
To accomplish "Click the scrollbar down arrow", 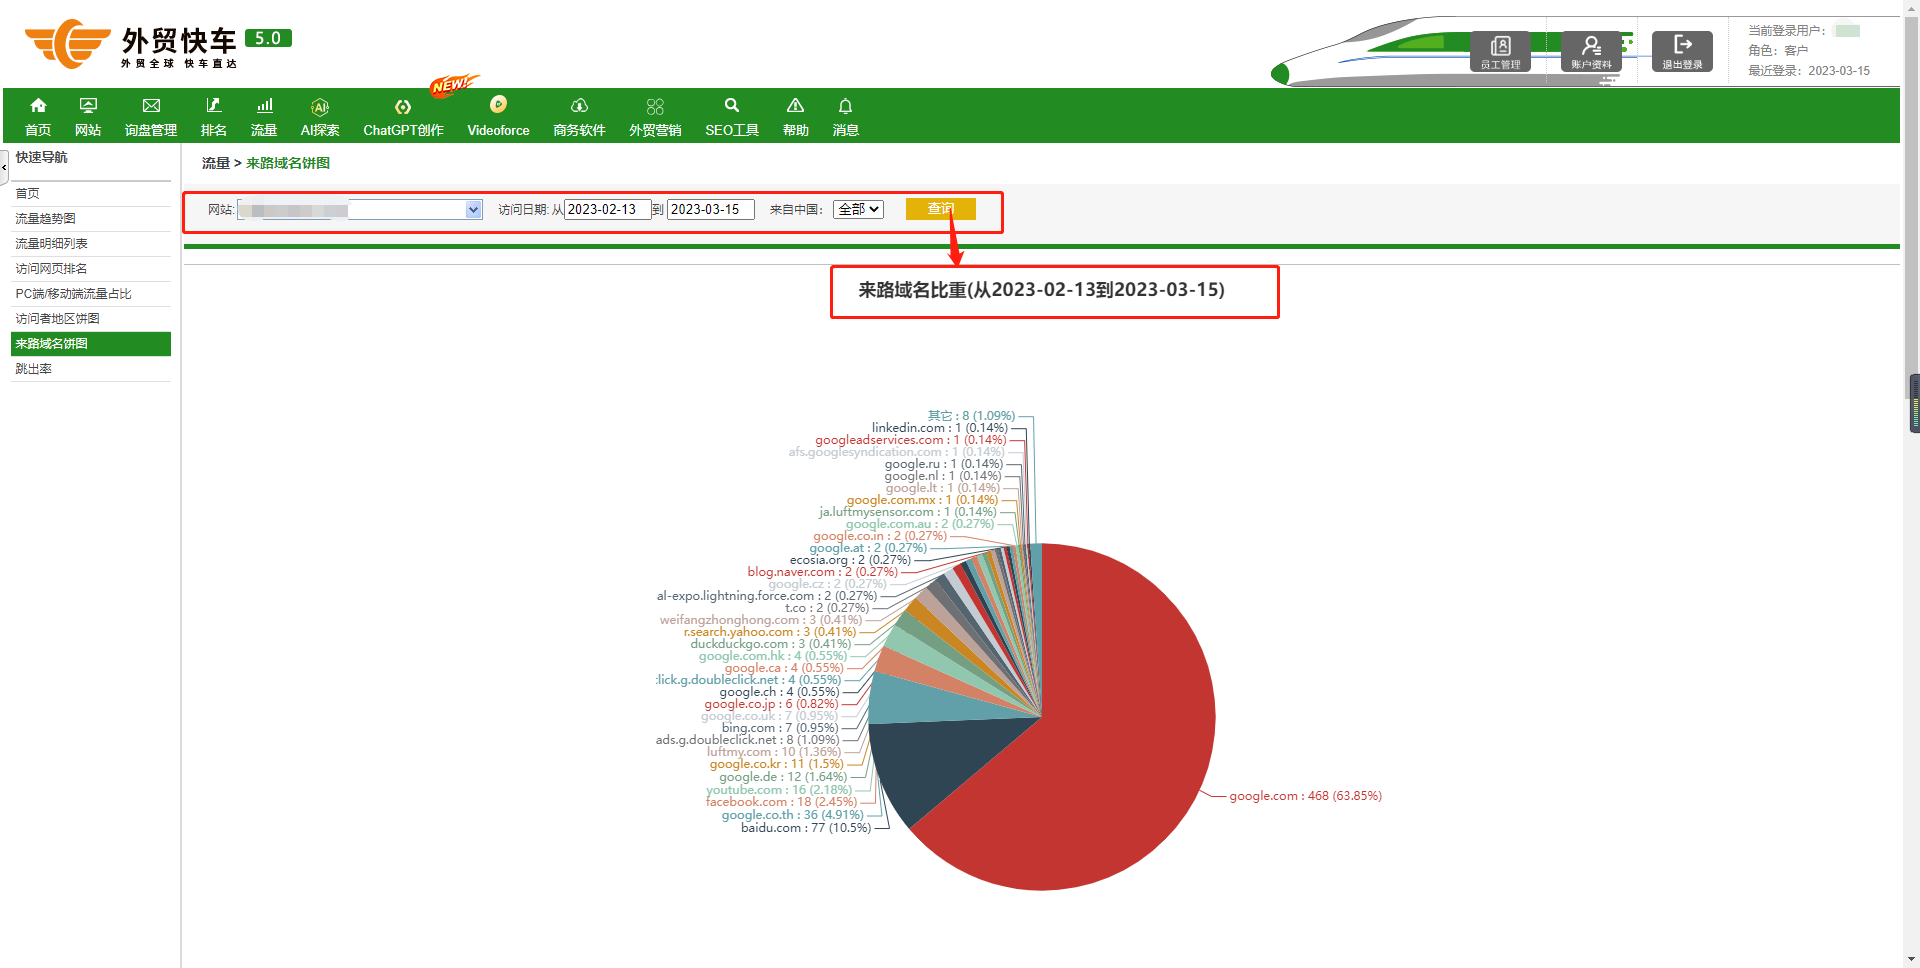I will coord(1912,960).
